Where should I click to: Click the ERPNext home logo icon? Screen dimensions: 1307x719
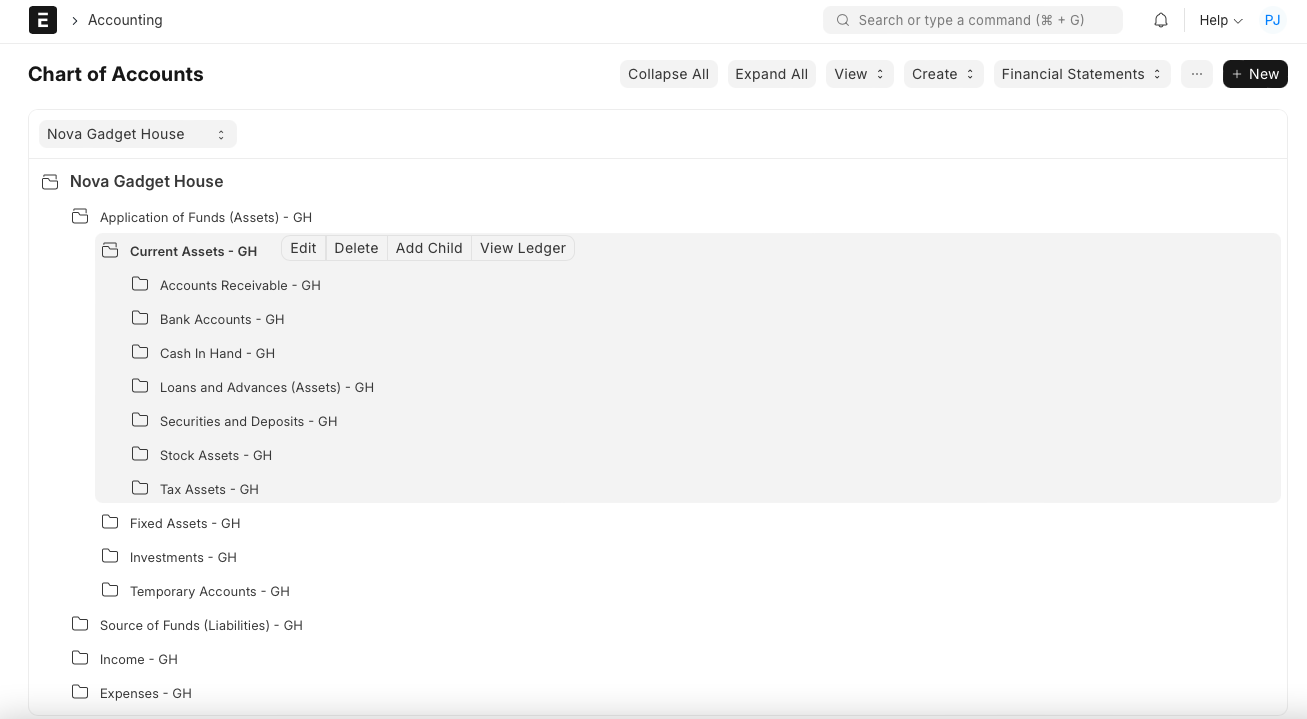coord(43,20)
